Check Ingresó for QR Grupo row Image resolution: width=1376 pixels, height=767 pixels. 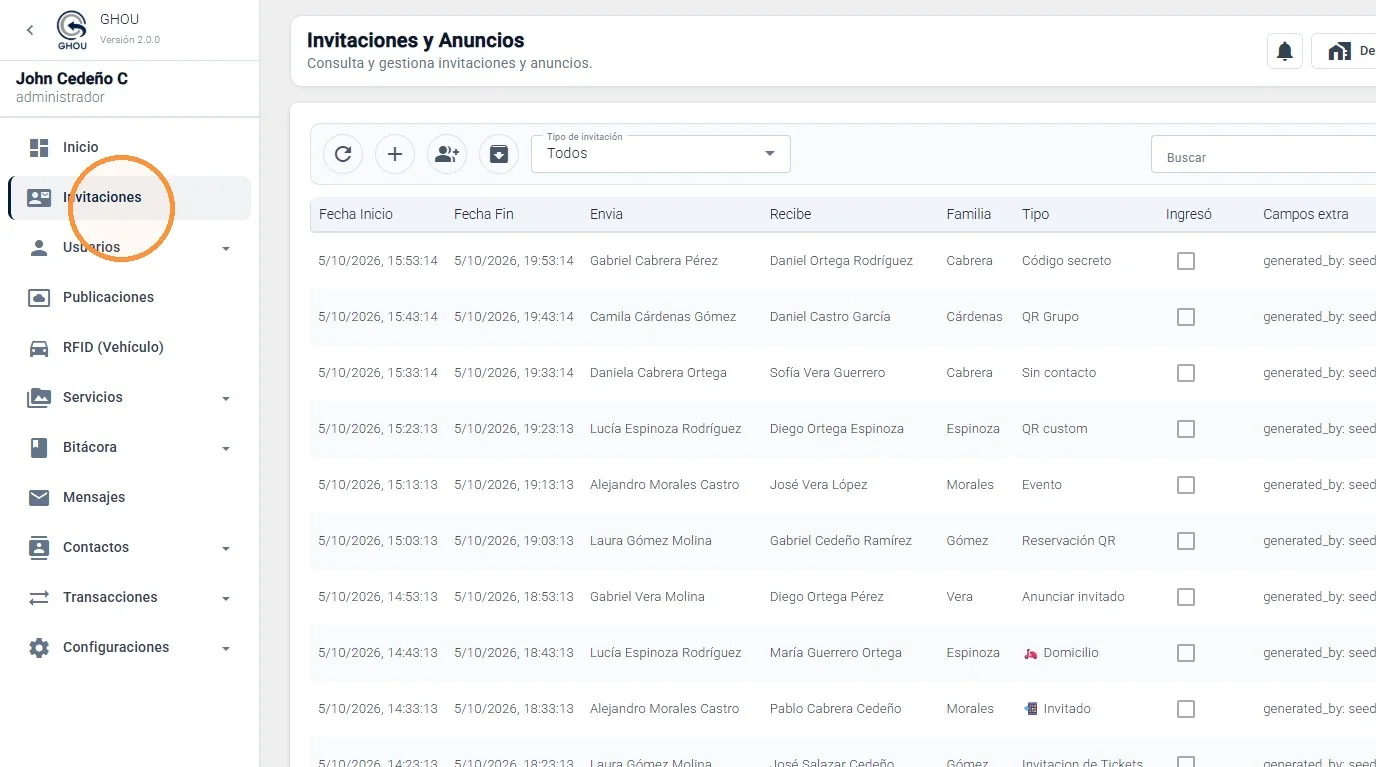point(1186,317)
